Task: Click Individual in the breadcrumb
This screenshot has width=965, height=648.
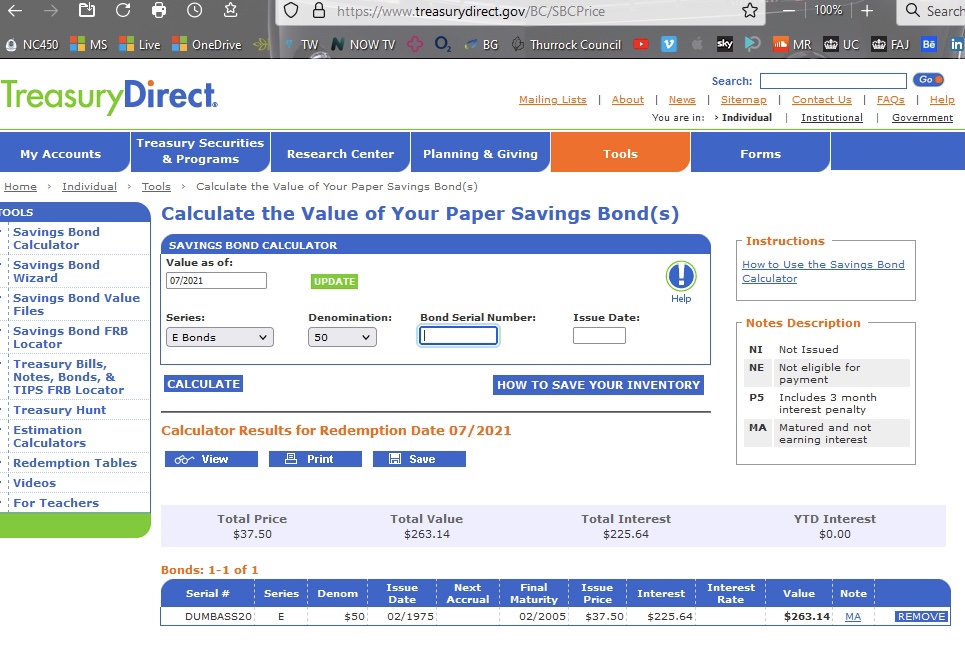Action: pyautogui.click(x=89, y=186)
